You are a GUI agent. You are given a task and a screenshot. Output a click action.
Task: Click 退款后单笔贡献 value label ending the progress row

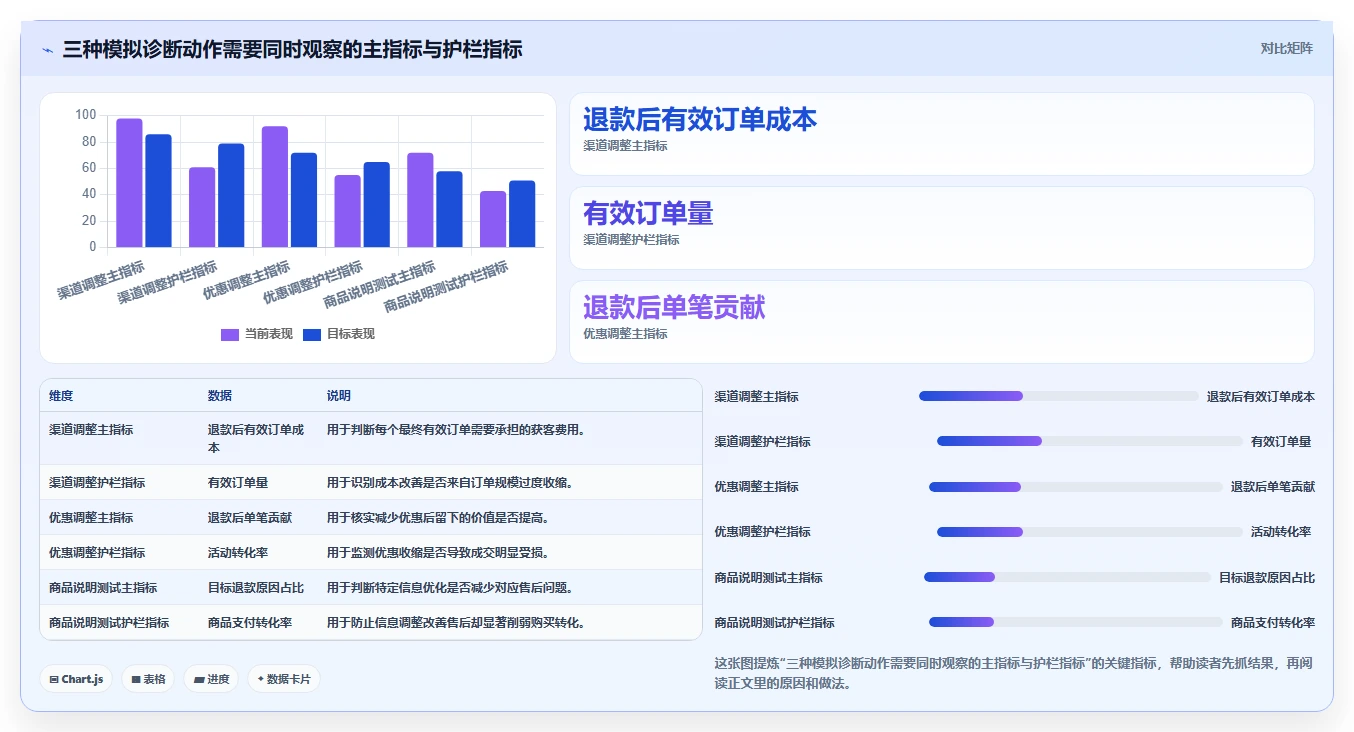point(1272,487)
